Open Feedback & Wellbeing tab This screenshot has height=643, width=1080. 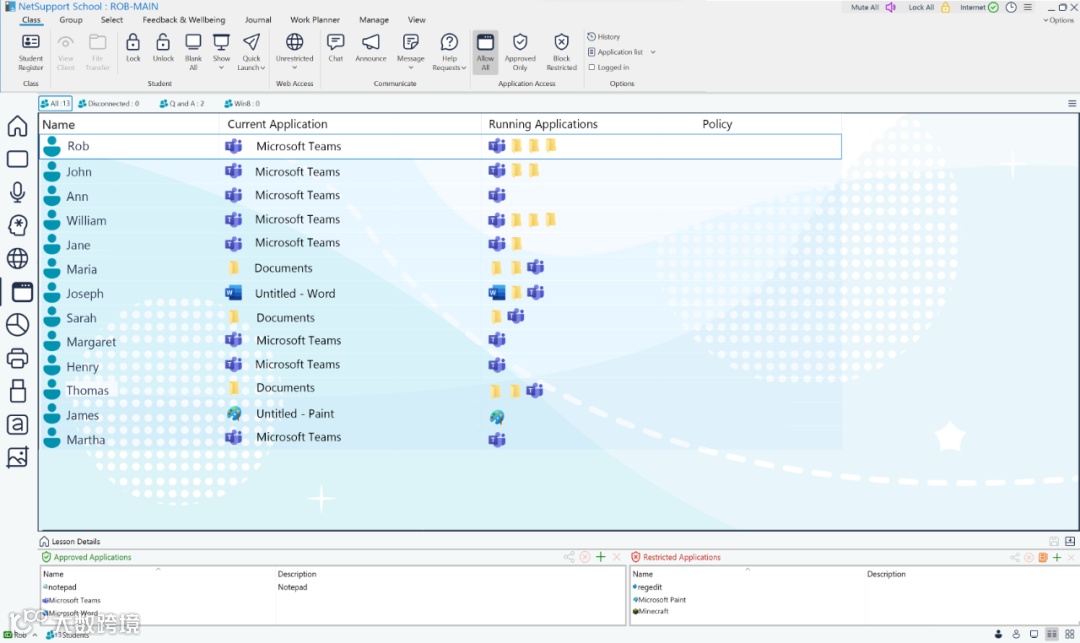point(183,20)
